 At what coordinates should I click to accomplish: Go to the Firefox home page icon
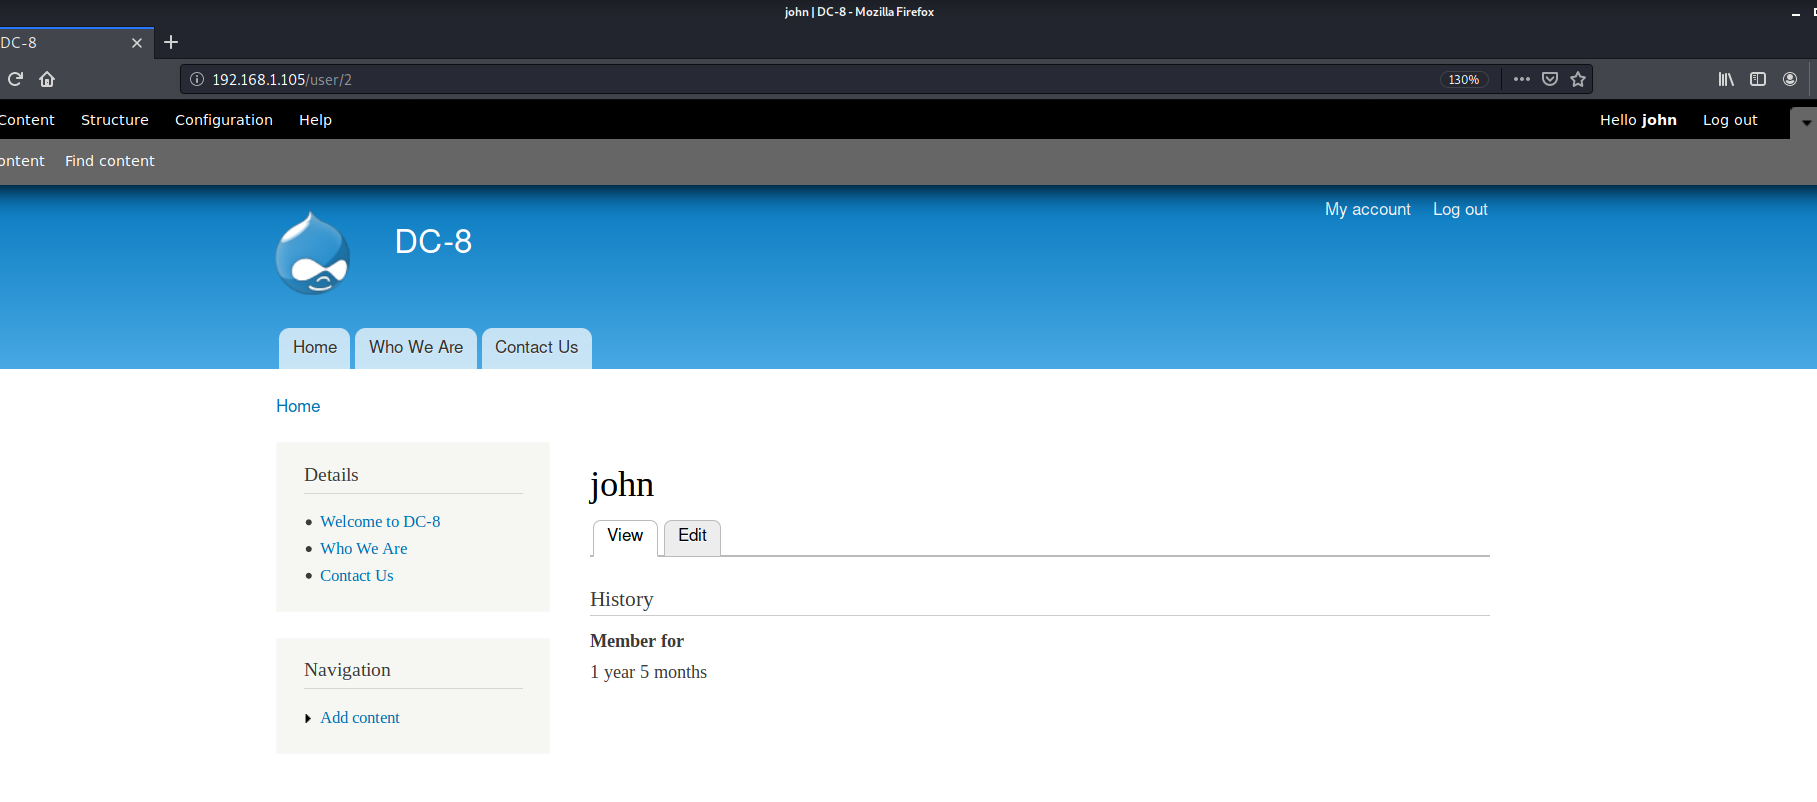[x=47, y=79]
